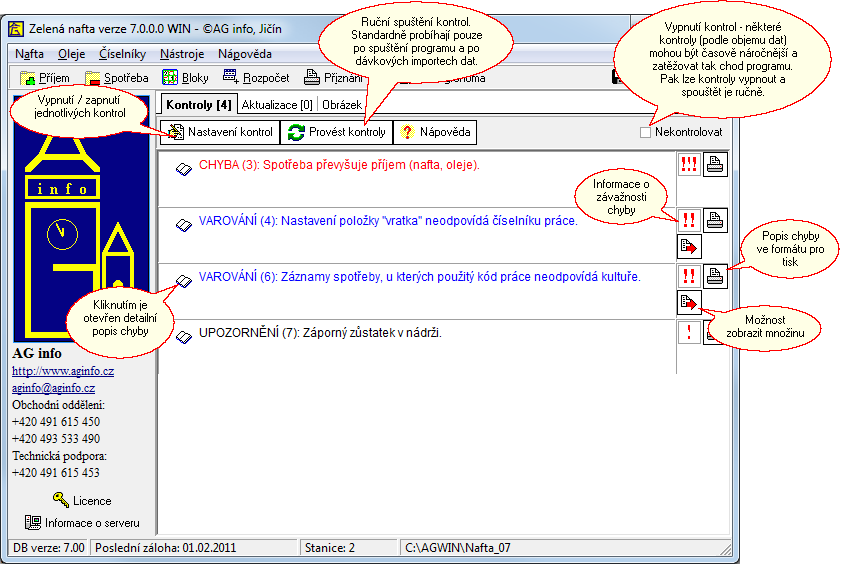Click the AG info logo image
The height and width of the screenshot is (564, 841).
coord(82,219)
